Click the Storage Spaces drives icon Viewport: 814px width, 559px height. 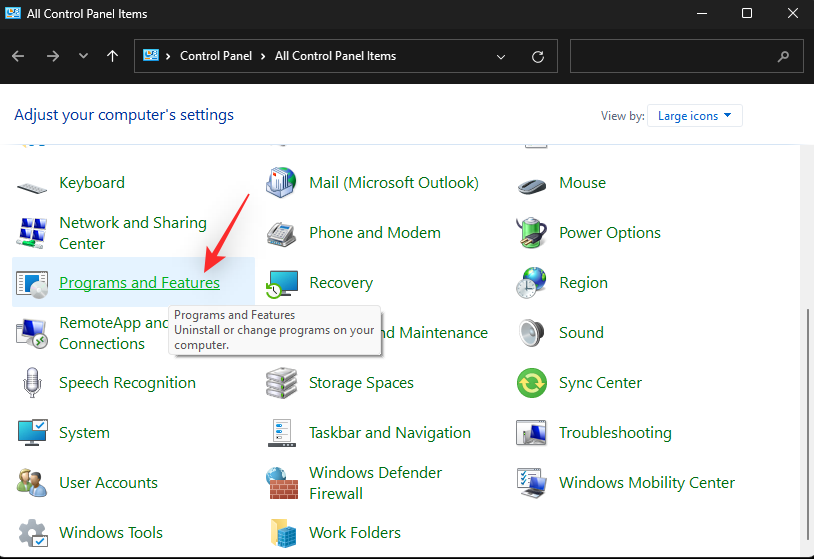[282, 383]
